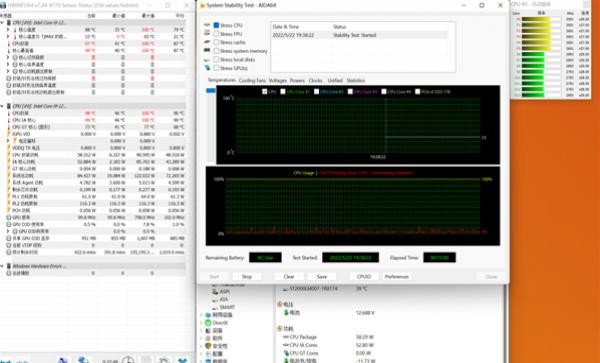Click thermometer icon of CPU IA 核心 row
This screenshot has height=363, width=600.
[9, 120]
